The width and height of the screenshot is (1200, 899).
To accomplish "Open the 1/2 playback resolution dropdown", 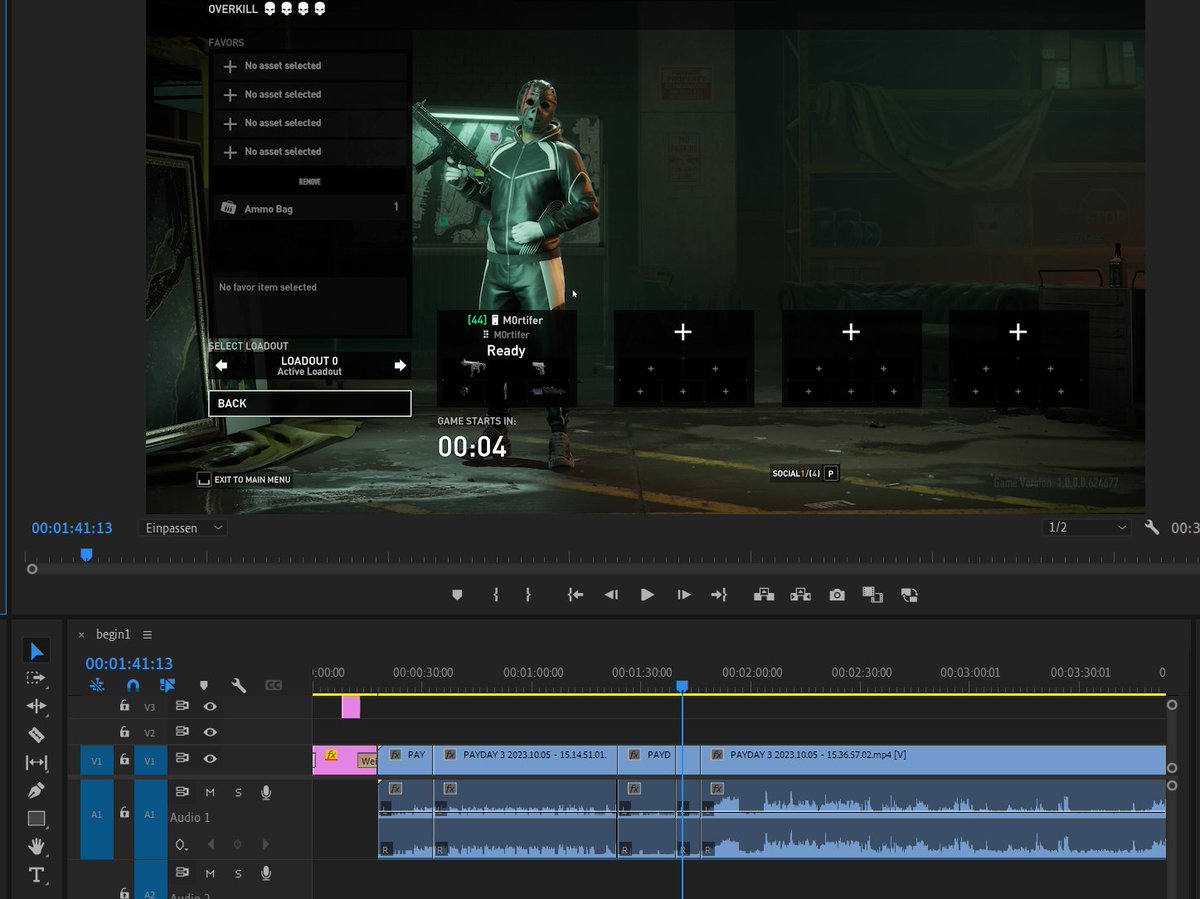I will click(x=1086, y=527).
